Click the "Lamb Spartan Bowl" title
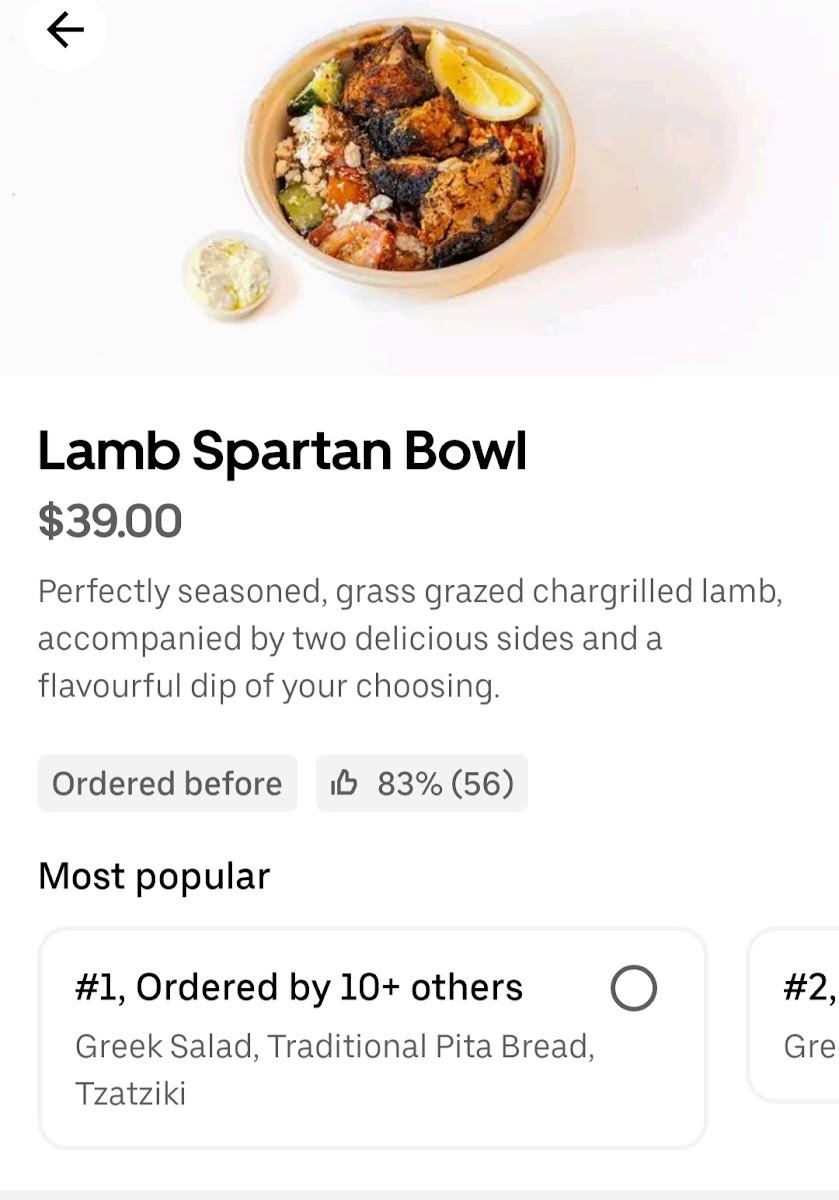Image resolution: width=839 pixels, height=1200 pixels. coord(282,451)
